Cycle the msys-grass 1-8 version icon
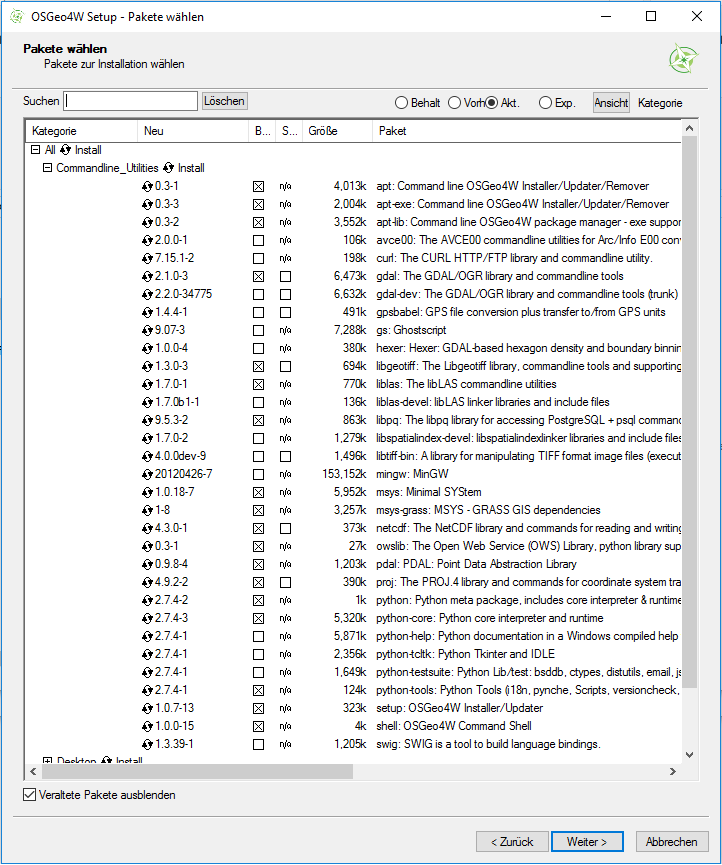This screenshot has height=865, width=722. (147, 511)
